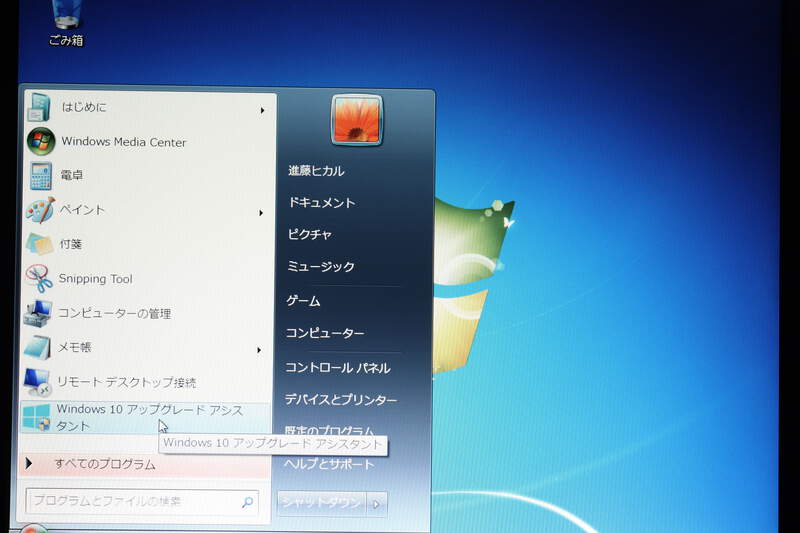This screenshot has height=533, width=800.
Task: Select Windows 10 アップグレード アシスタント entry text
Action: [149, 418]
